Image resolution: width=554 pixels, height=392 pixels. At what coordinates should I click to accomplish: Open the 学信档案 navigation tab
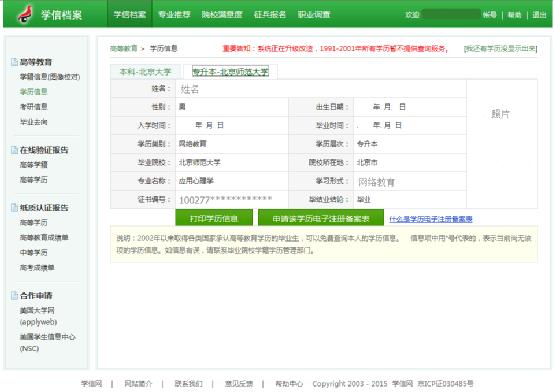pos(130,14)
